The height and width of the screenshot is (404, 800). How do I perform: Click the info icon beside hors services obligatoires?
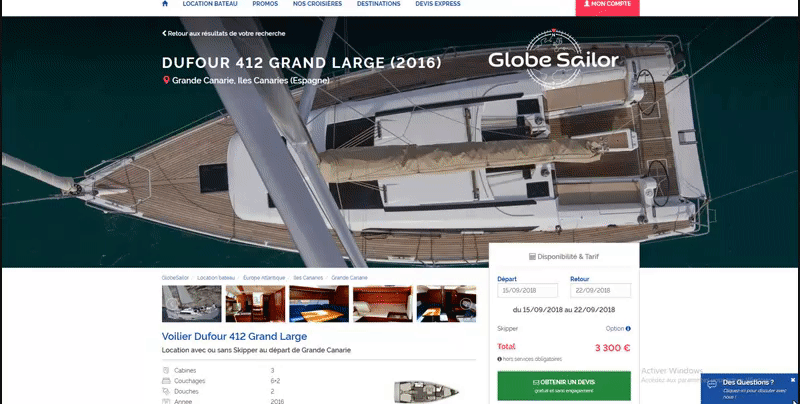click(x=499, y=359)
